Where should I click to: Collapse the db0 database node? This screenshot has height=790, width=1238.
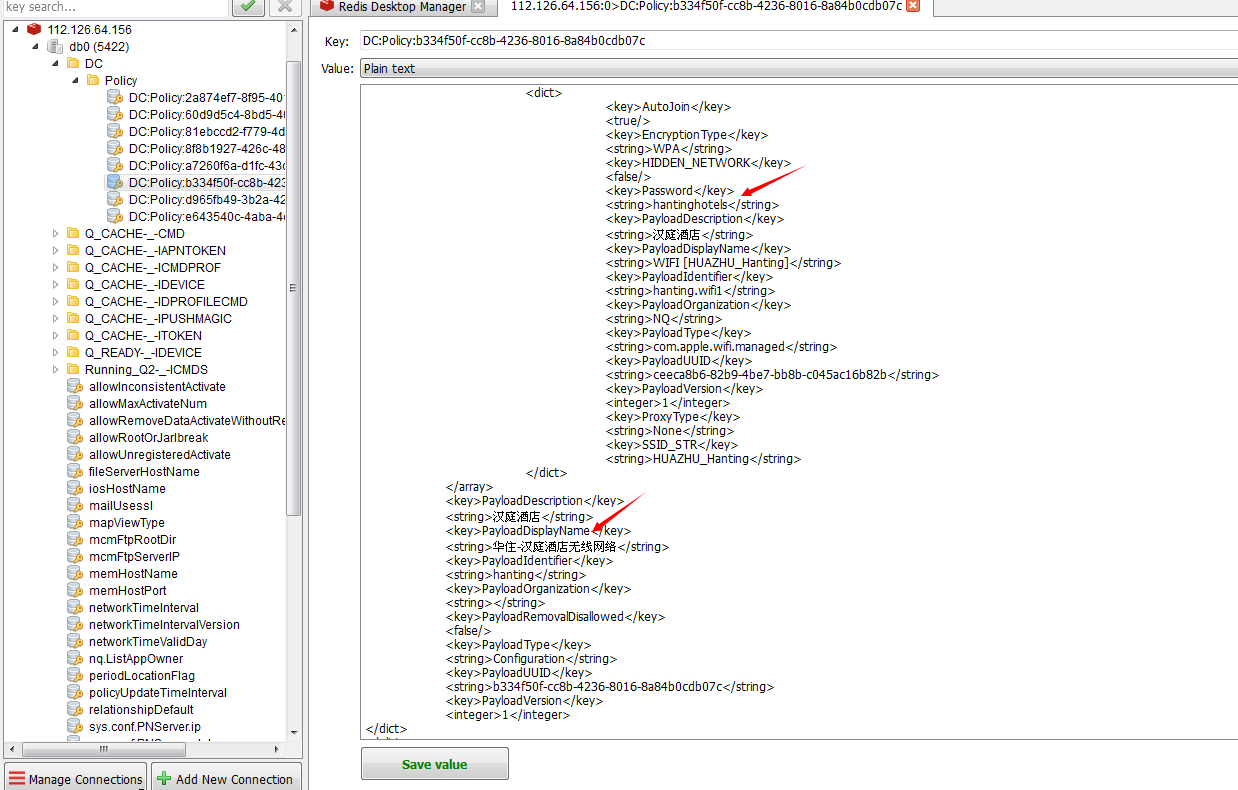click(36, 46)
